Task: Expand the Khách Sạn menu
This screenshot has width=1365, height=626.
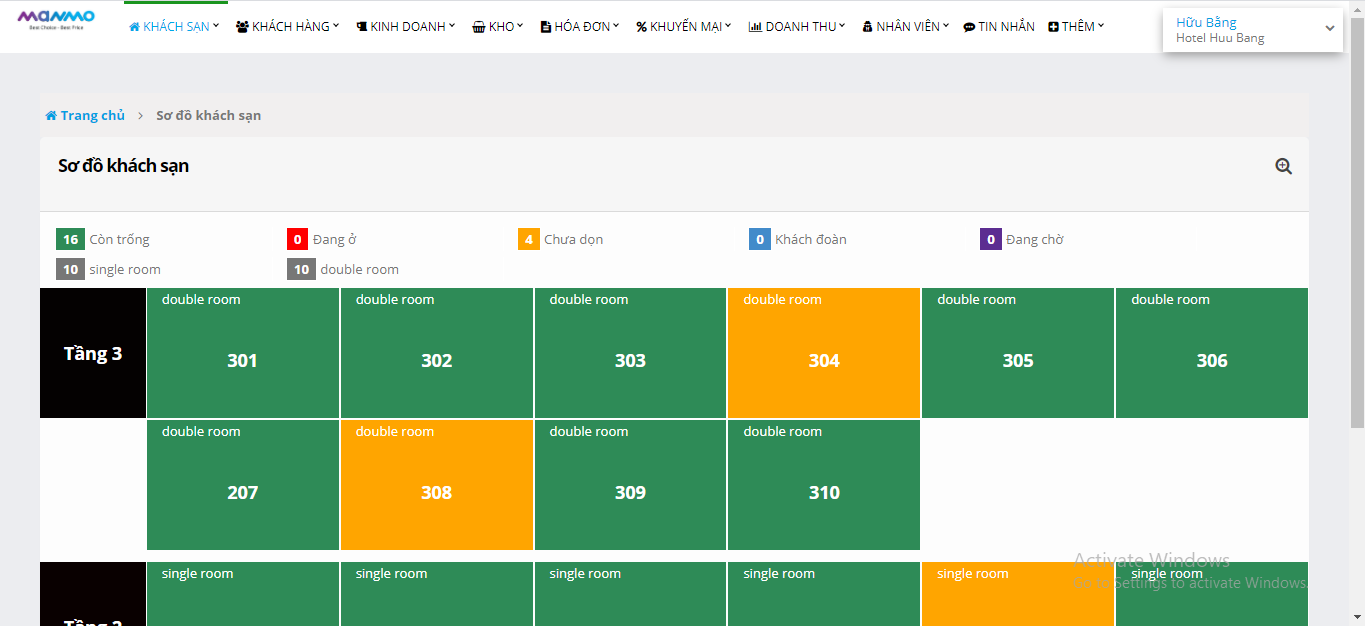Action: (174, 27)
